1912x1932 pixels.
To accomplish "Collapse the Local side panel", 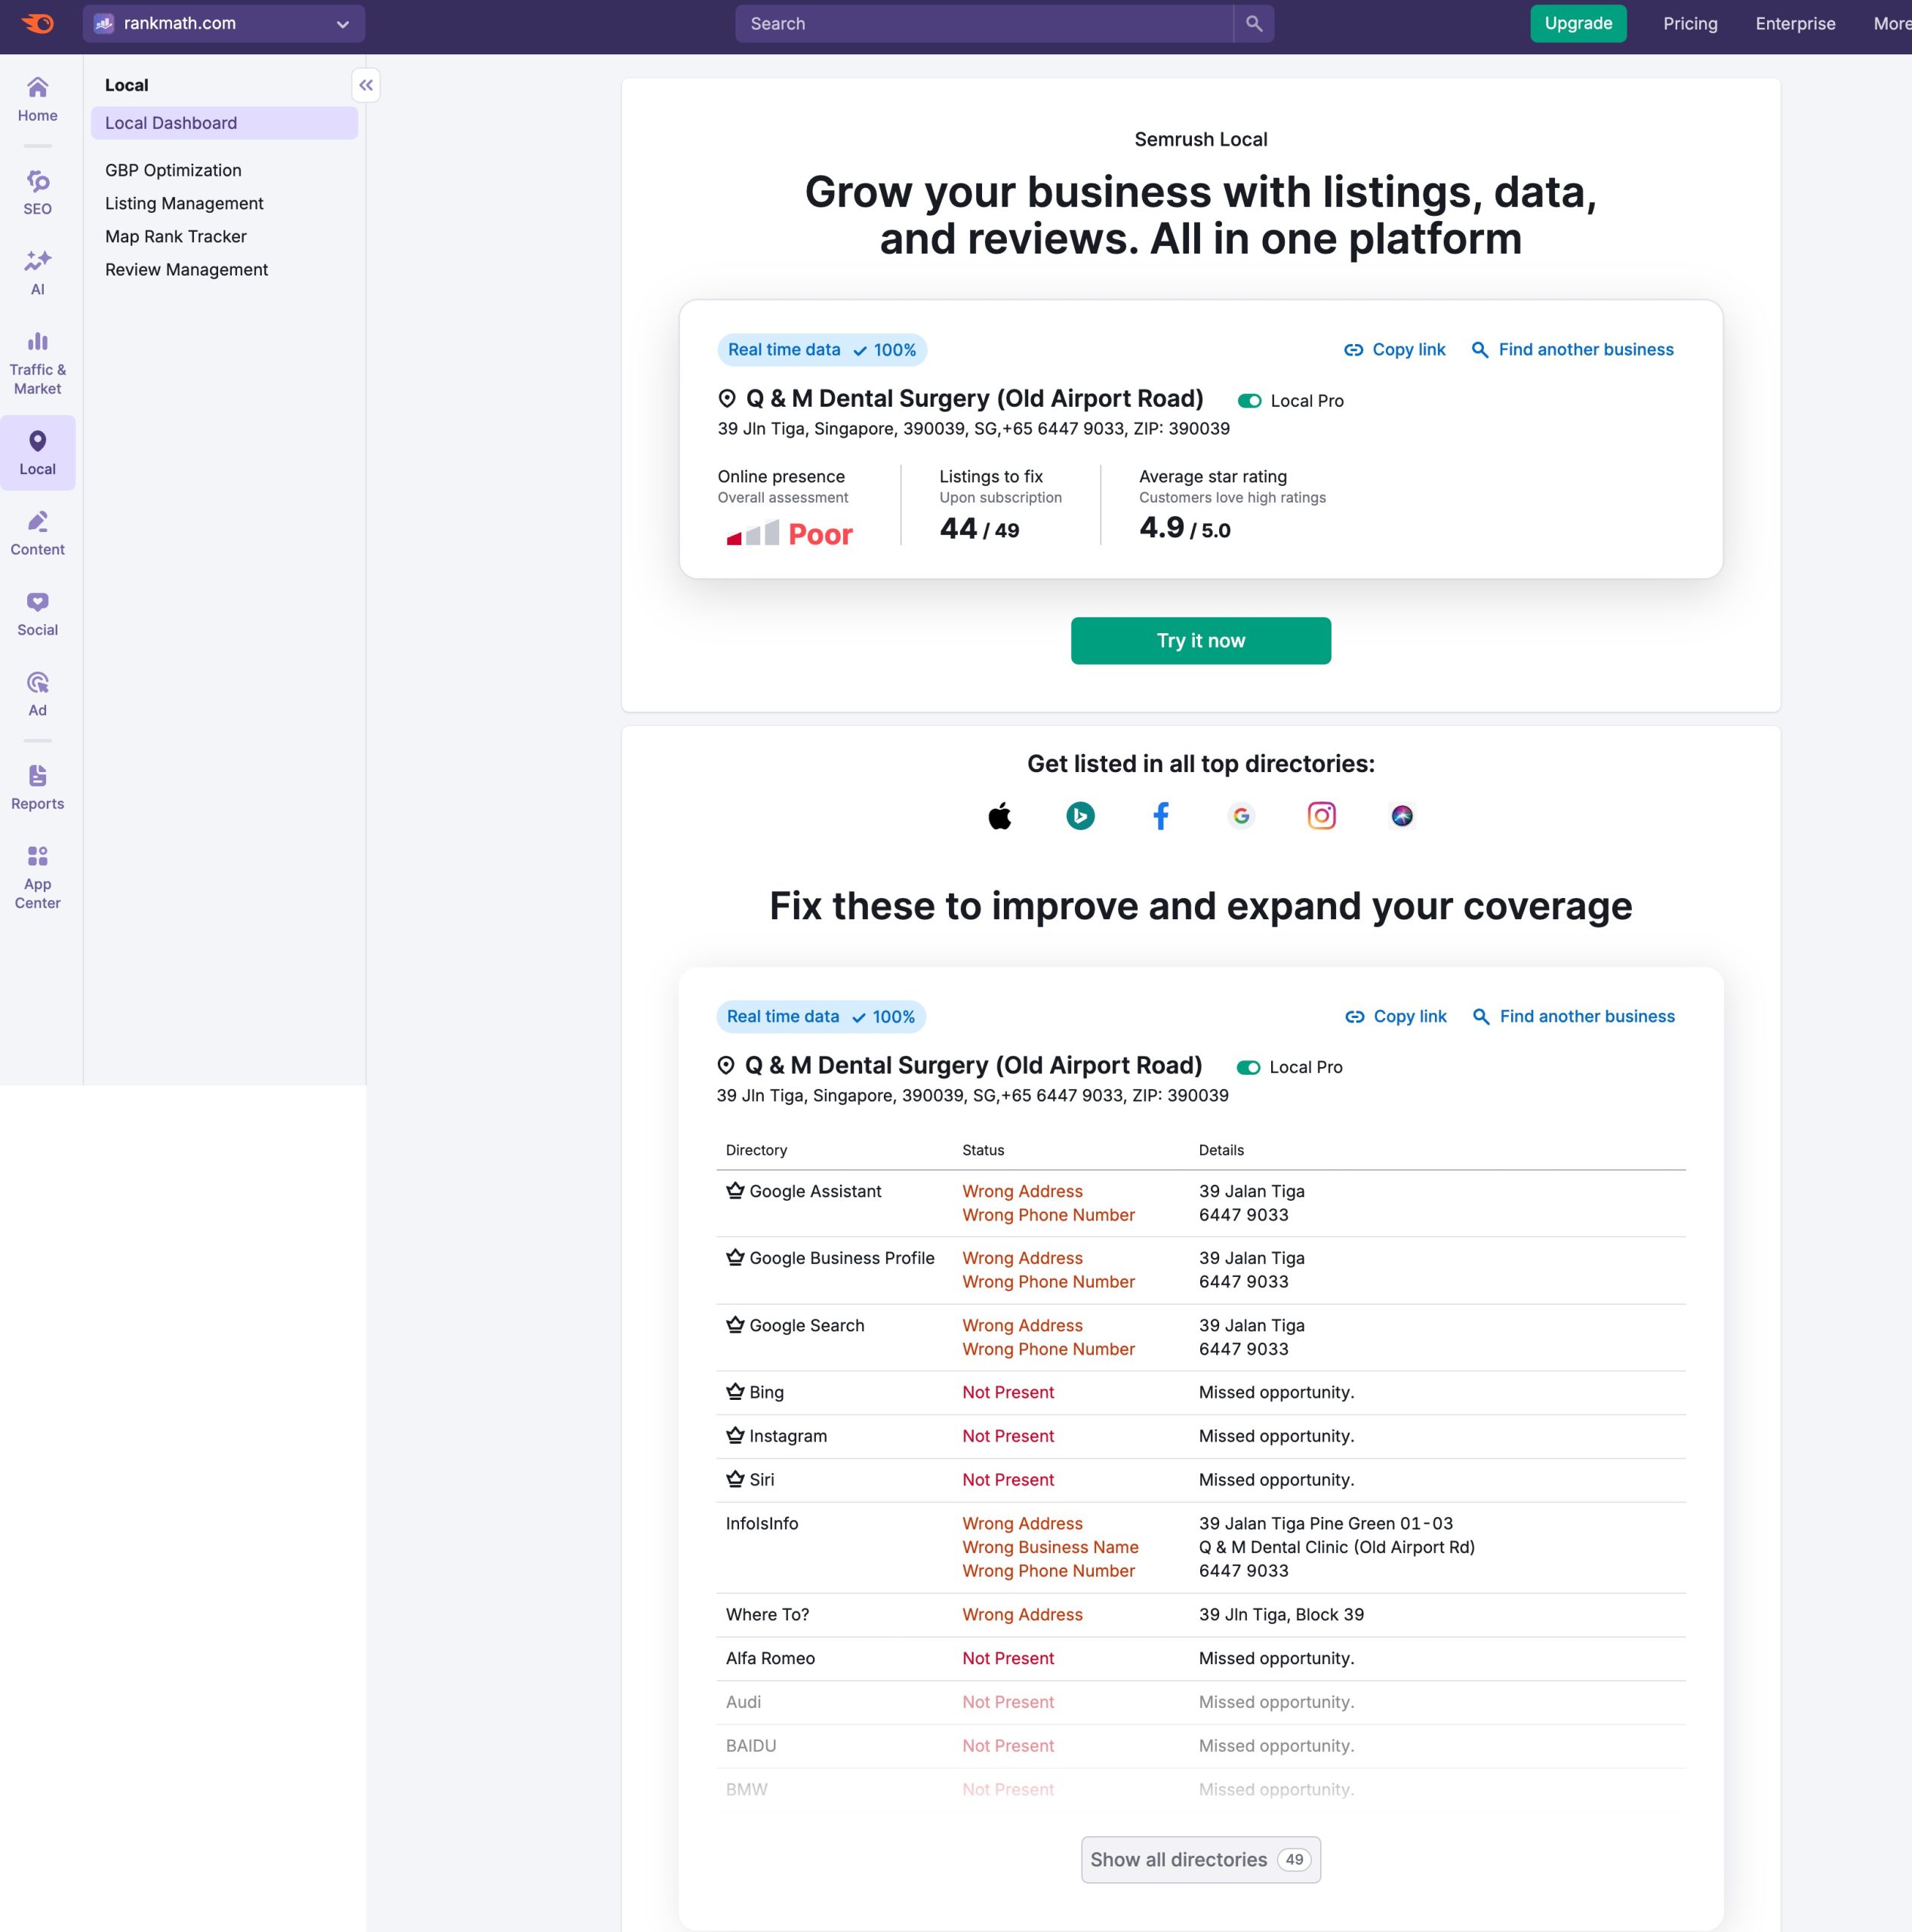I will coord(366,85).
